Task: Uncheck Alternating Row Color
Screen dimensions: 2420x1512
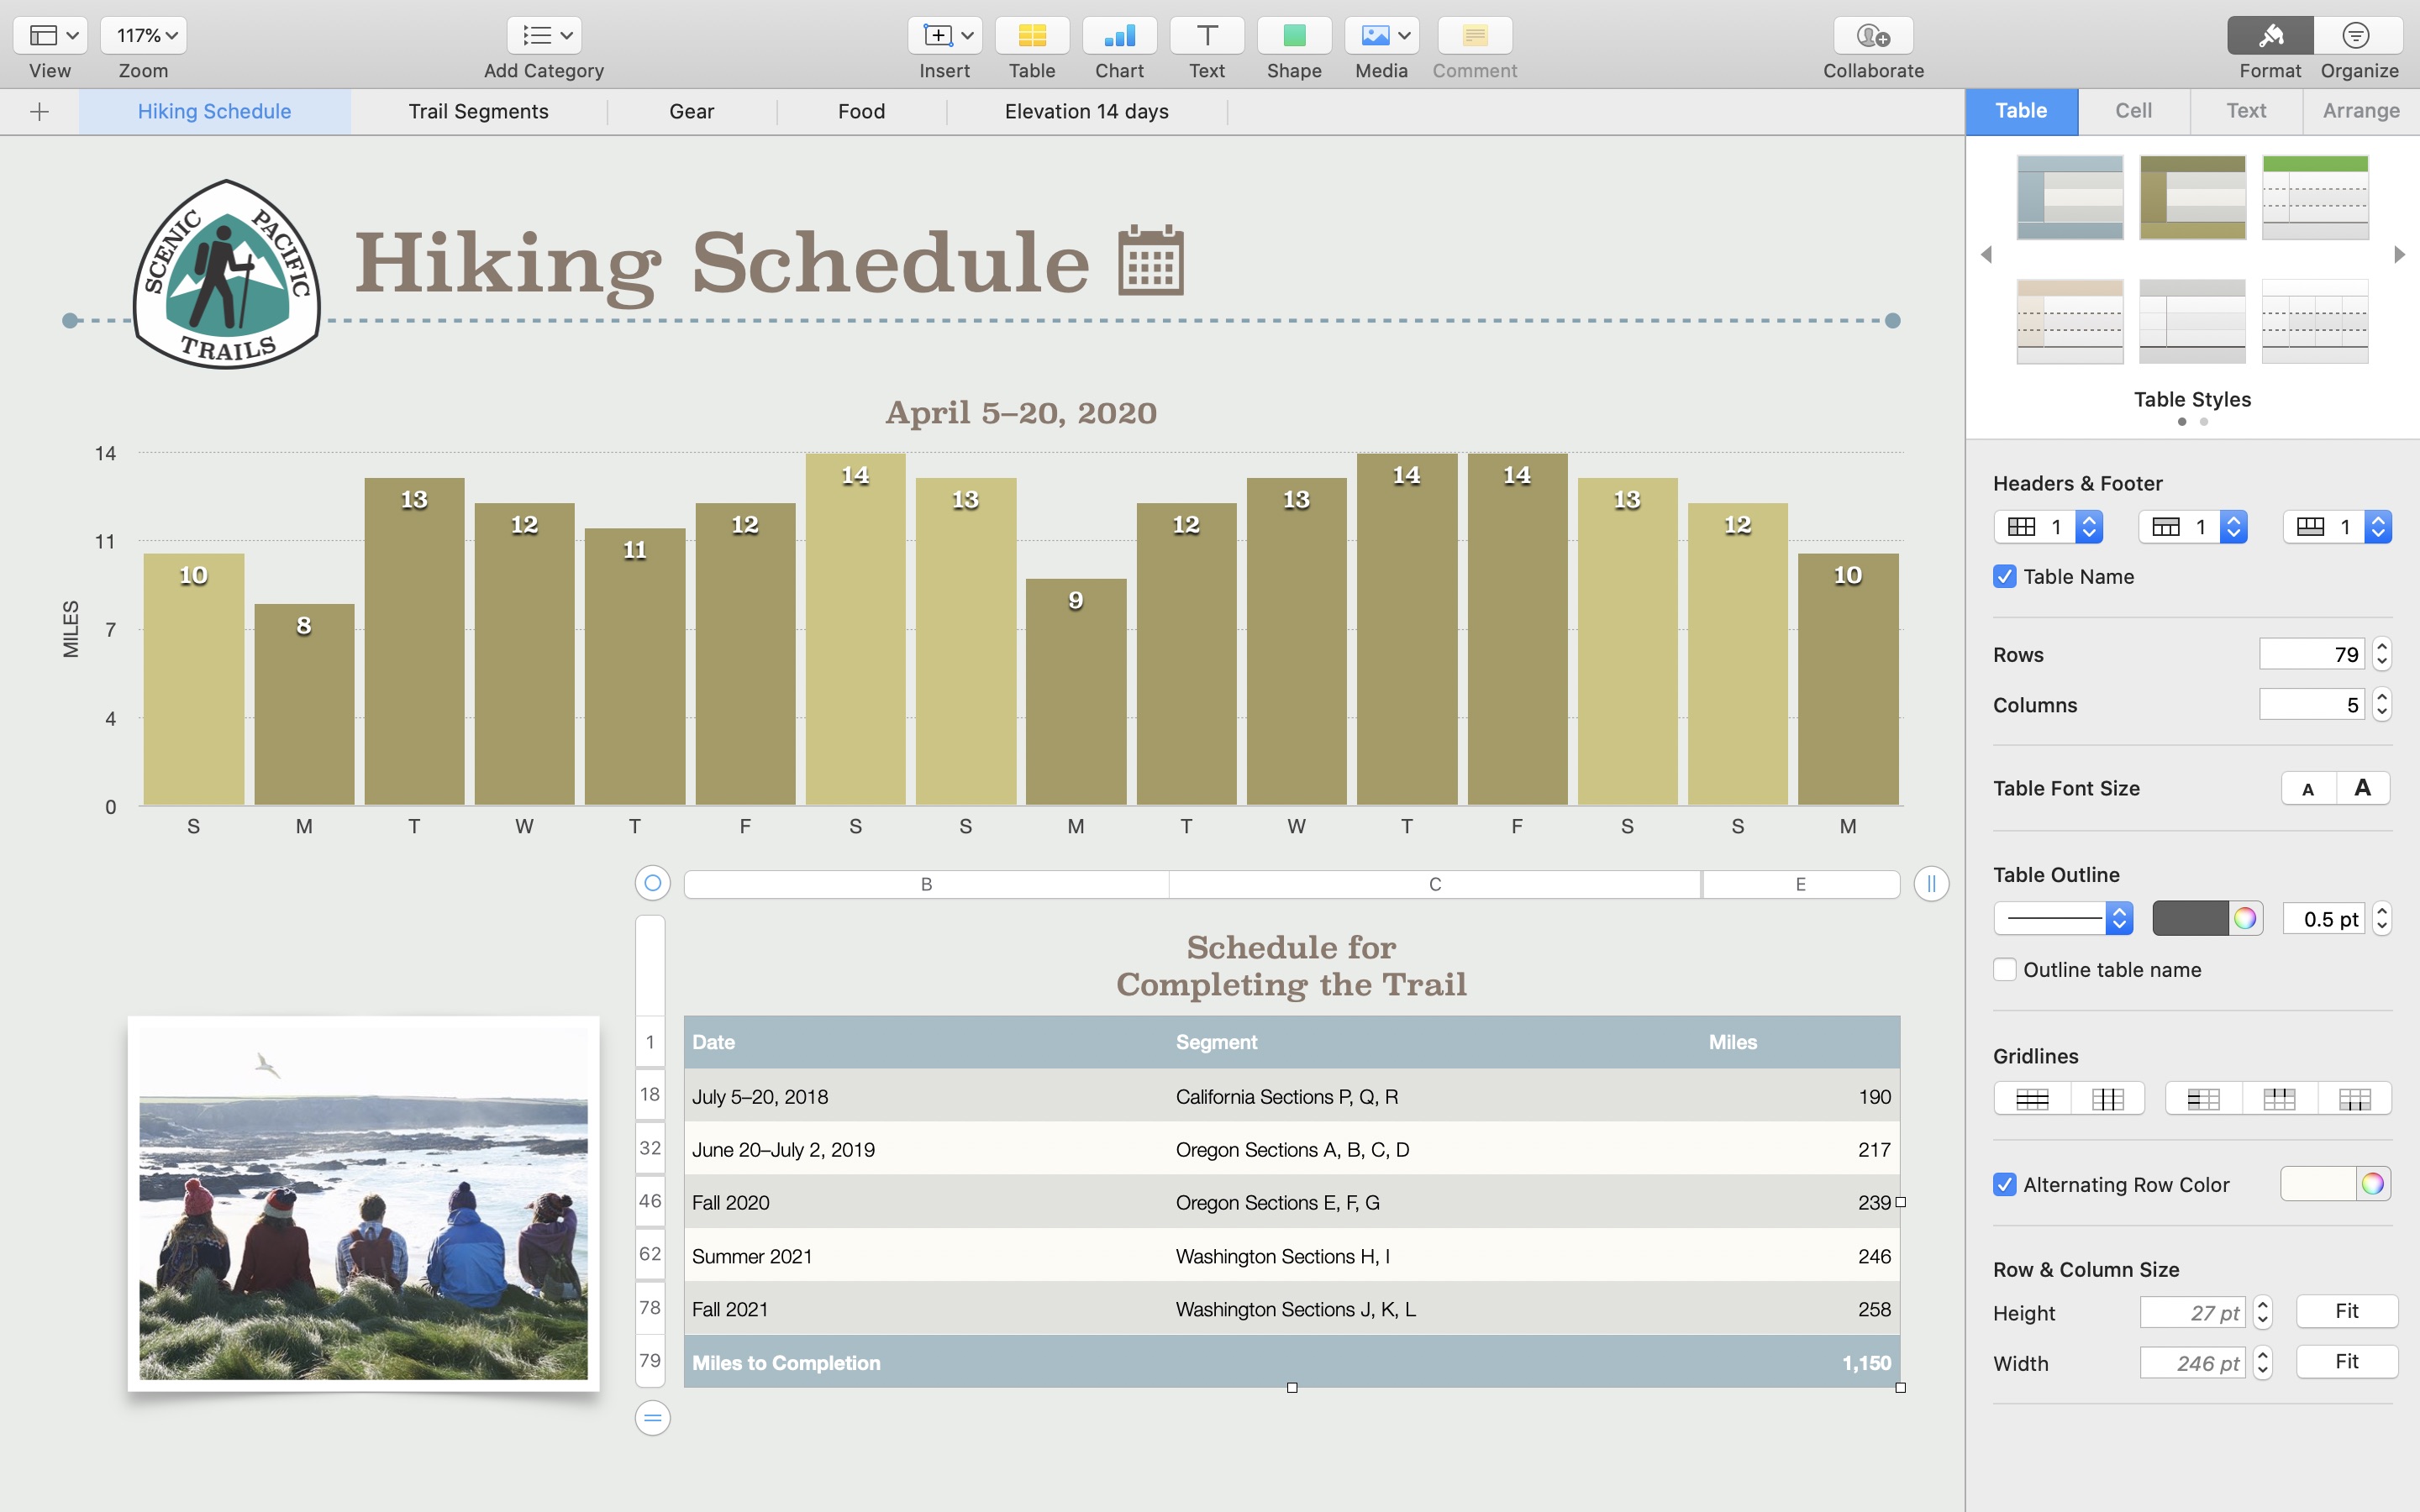Action: click(2004, 1184)
